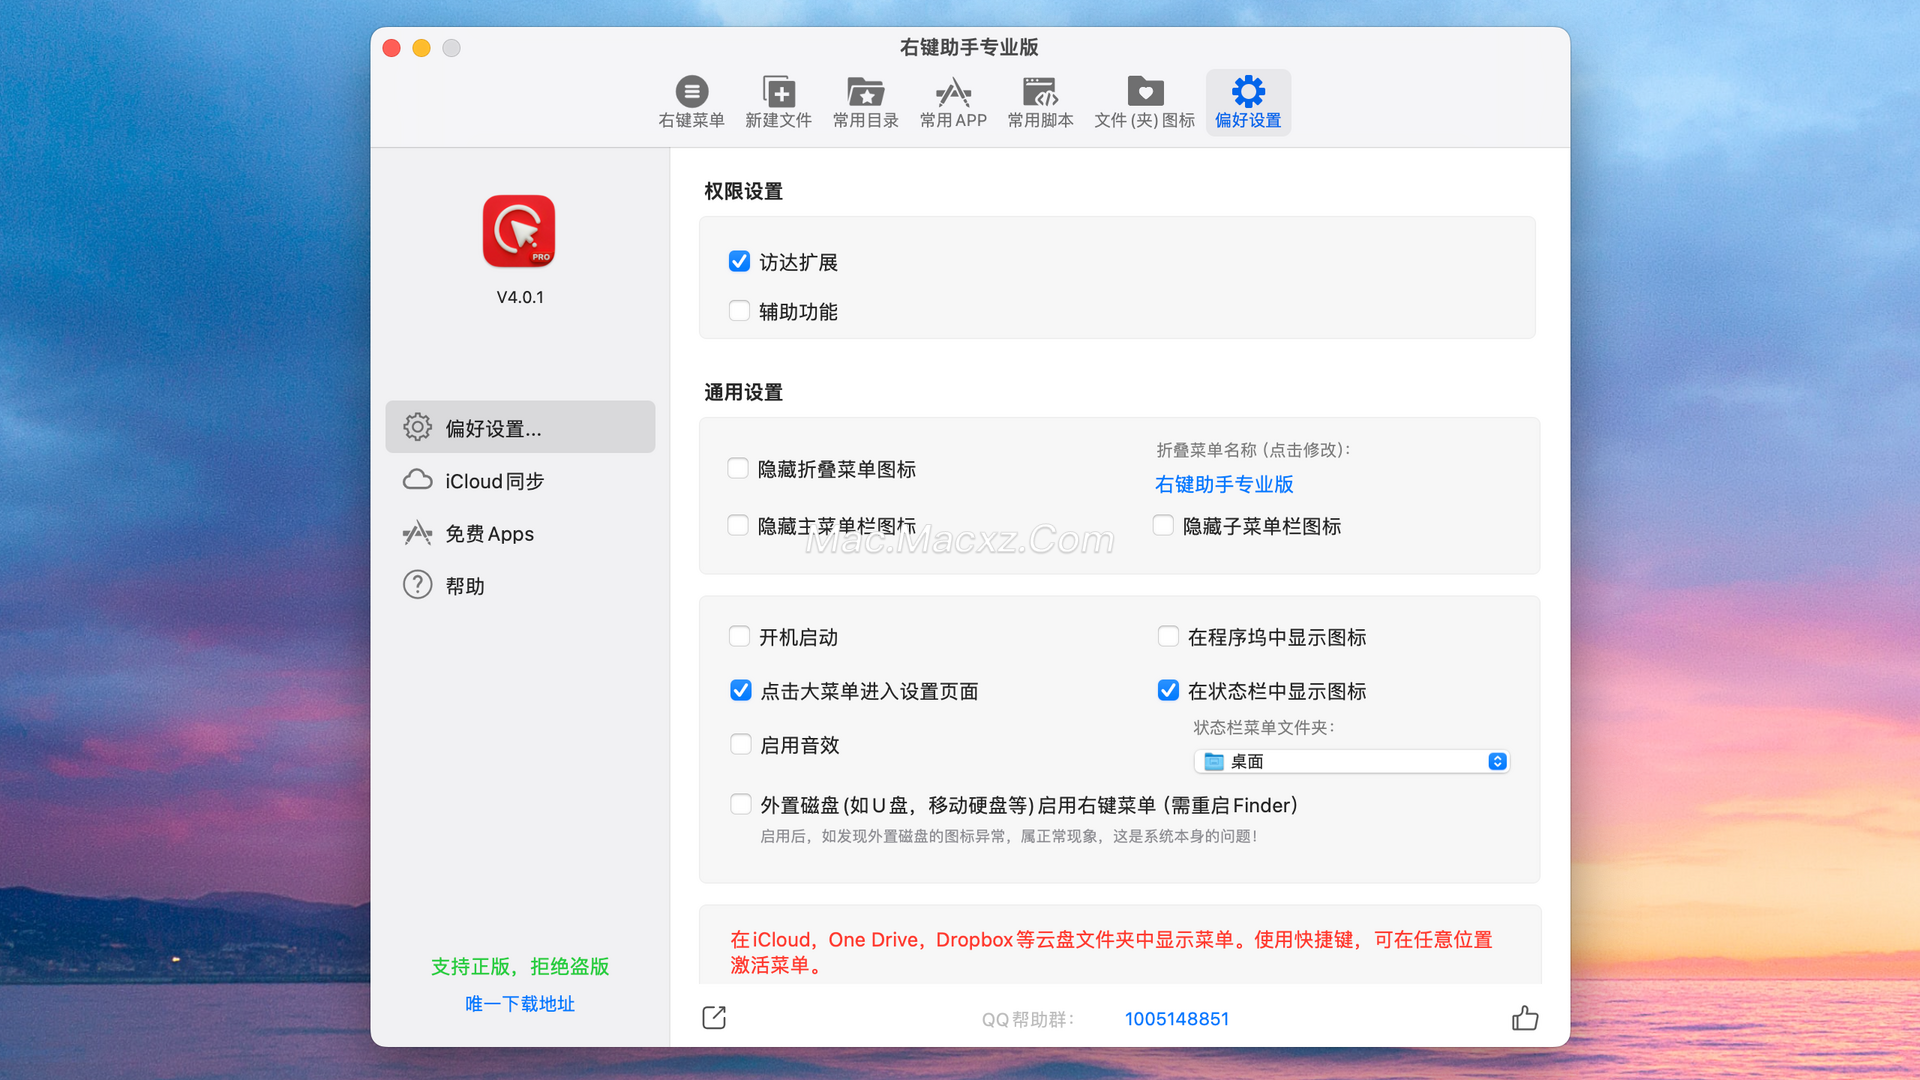Screen dimensions: 1920x1080
Task: Select iCloud同步 in the sidebar
Action: 494,481
